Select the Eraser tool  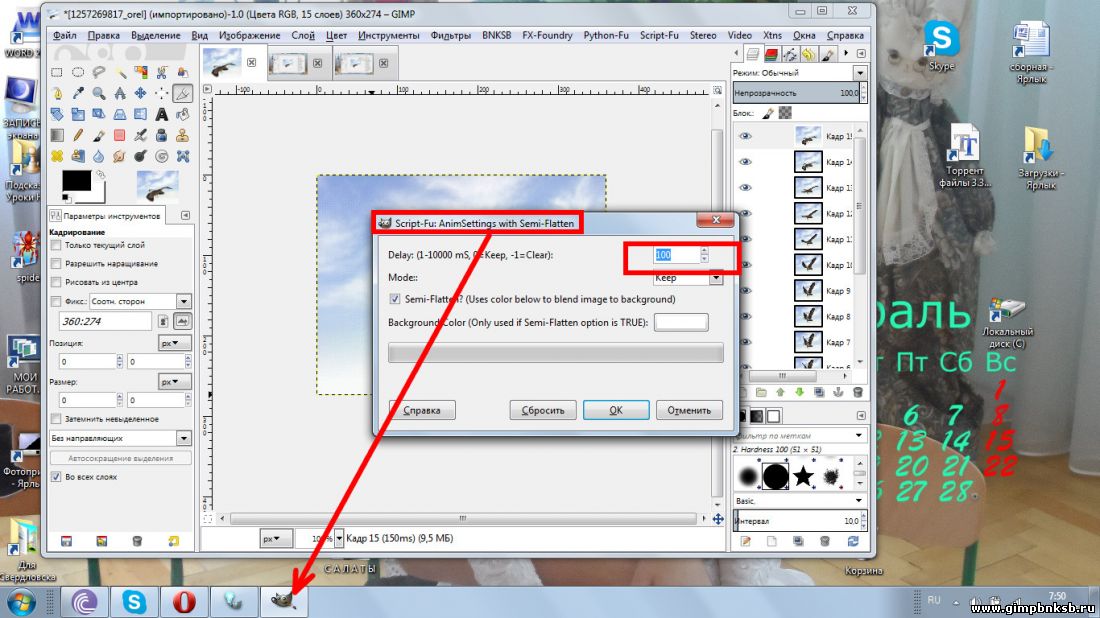(120, 135)
